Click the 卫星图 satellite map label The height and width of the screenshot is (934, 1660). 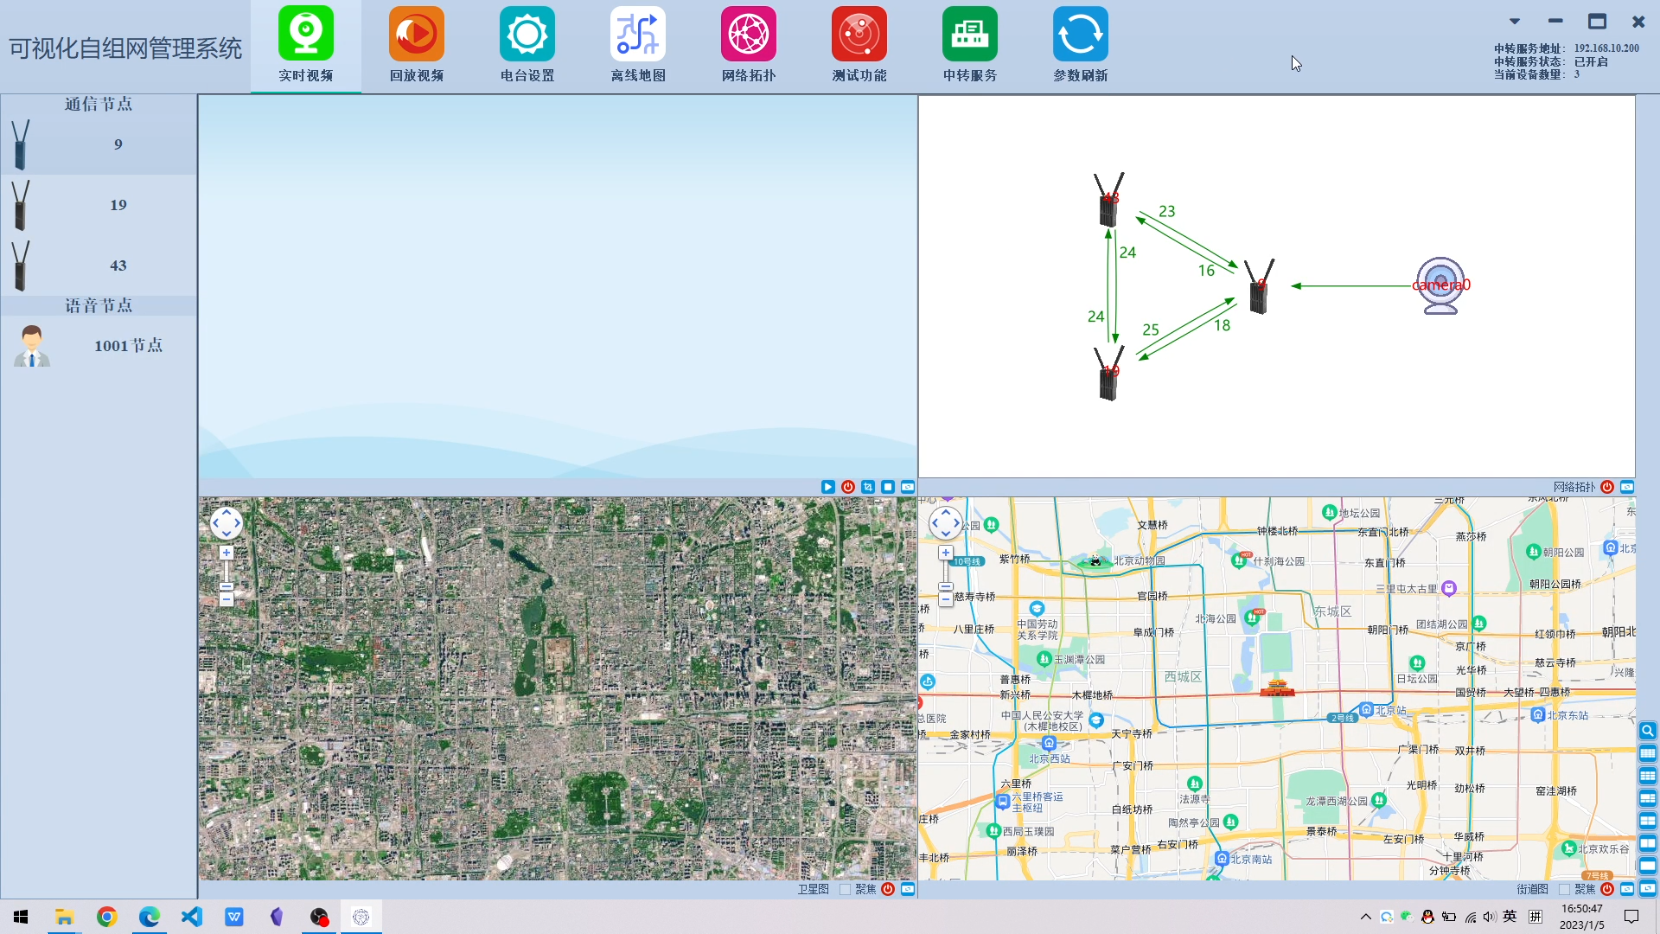tap(813, 889)
